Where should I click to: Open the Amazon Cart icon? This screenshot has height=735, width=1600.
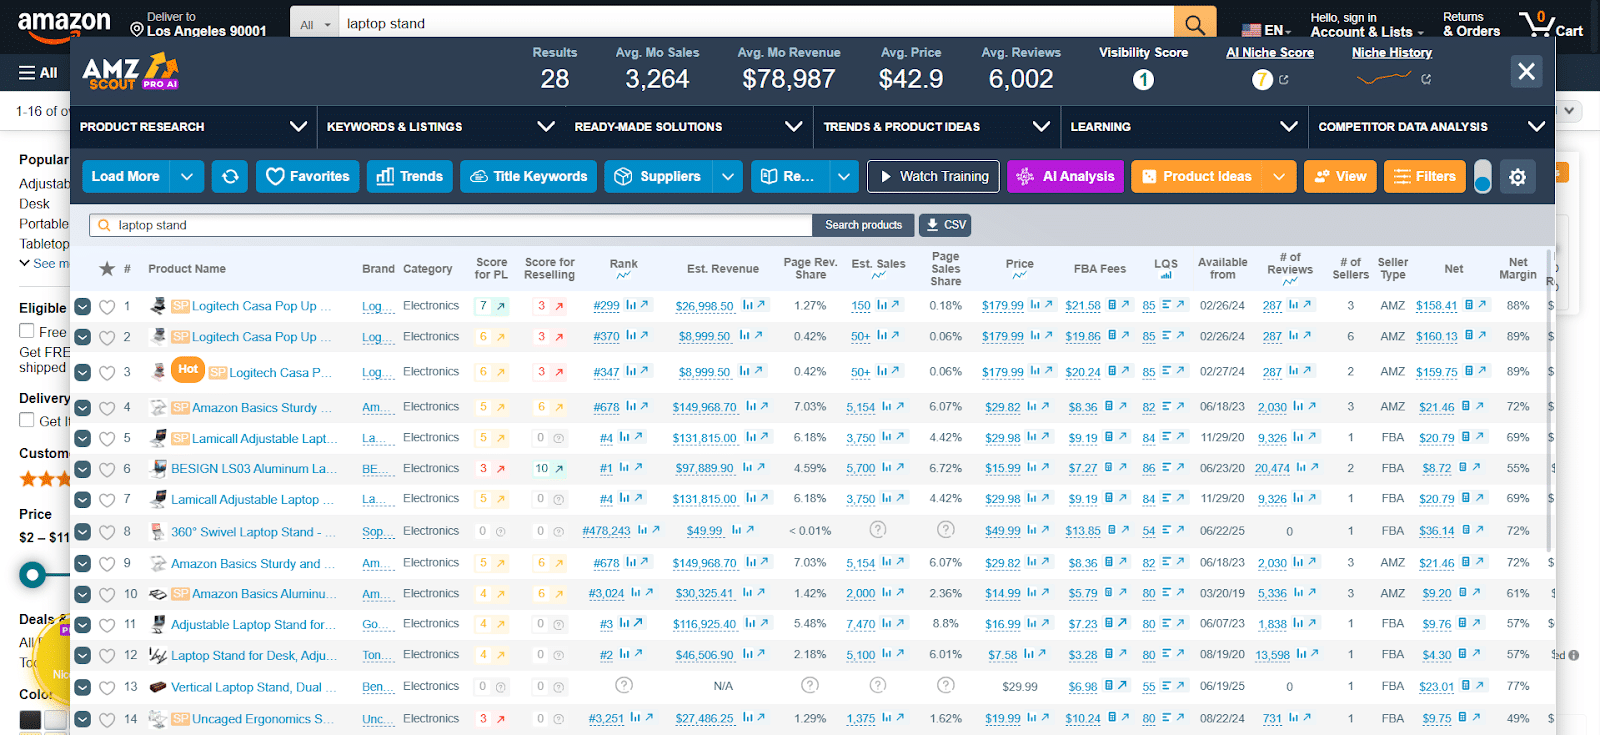(1550, 24)
